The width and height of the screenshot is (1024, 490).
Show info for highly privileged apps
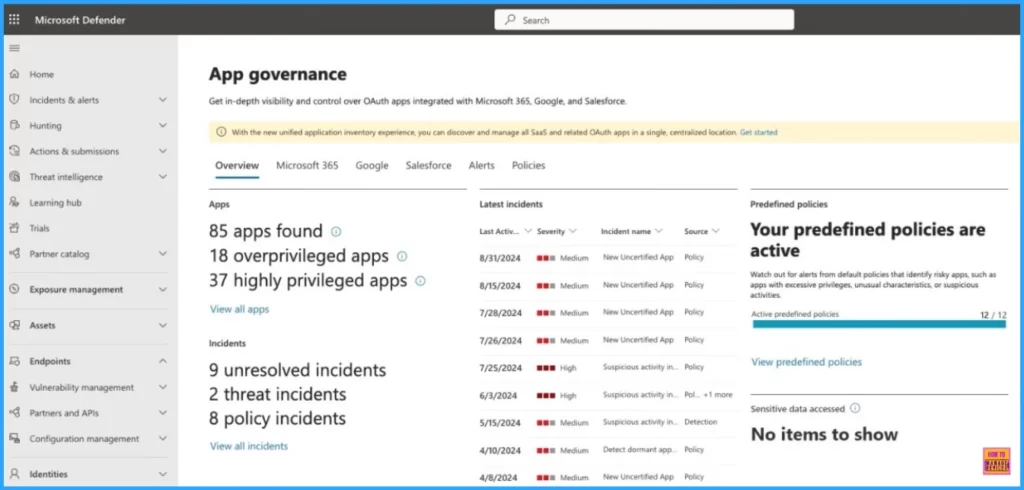(420, 281)
